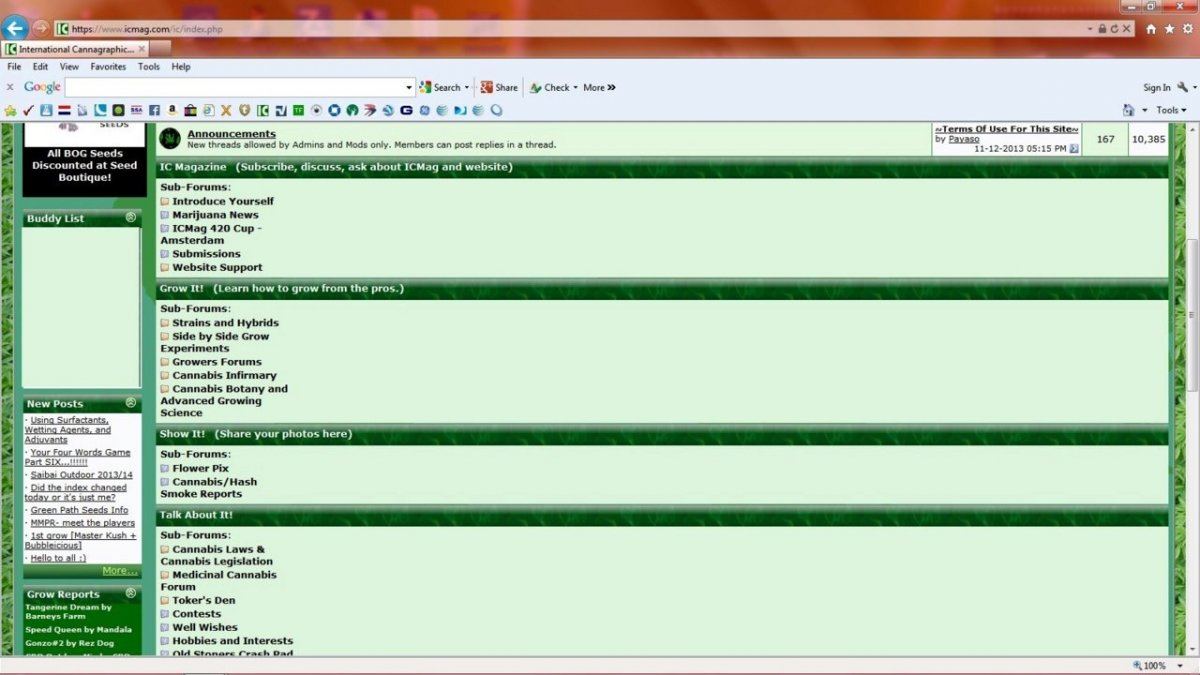Click the folder icon beside Strains and Hybrids
Screen dimensions: 1200x675
click(165, 324)
